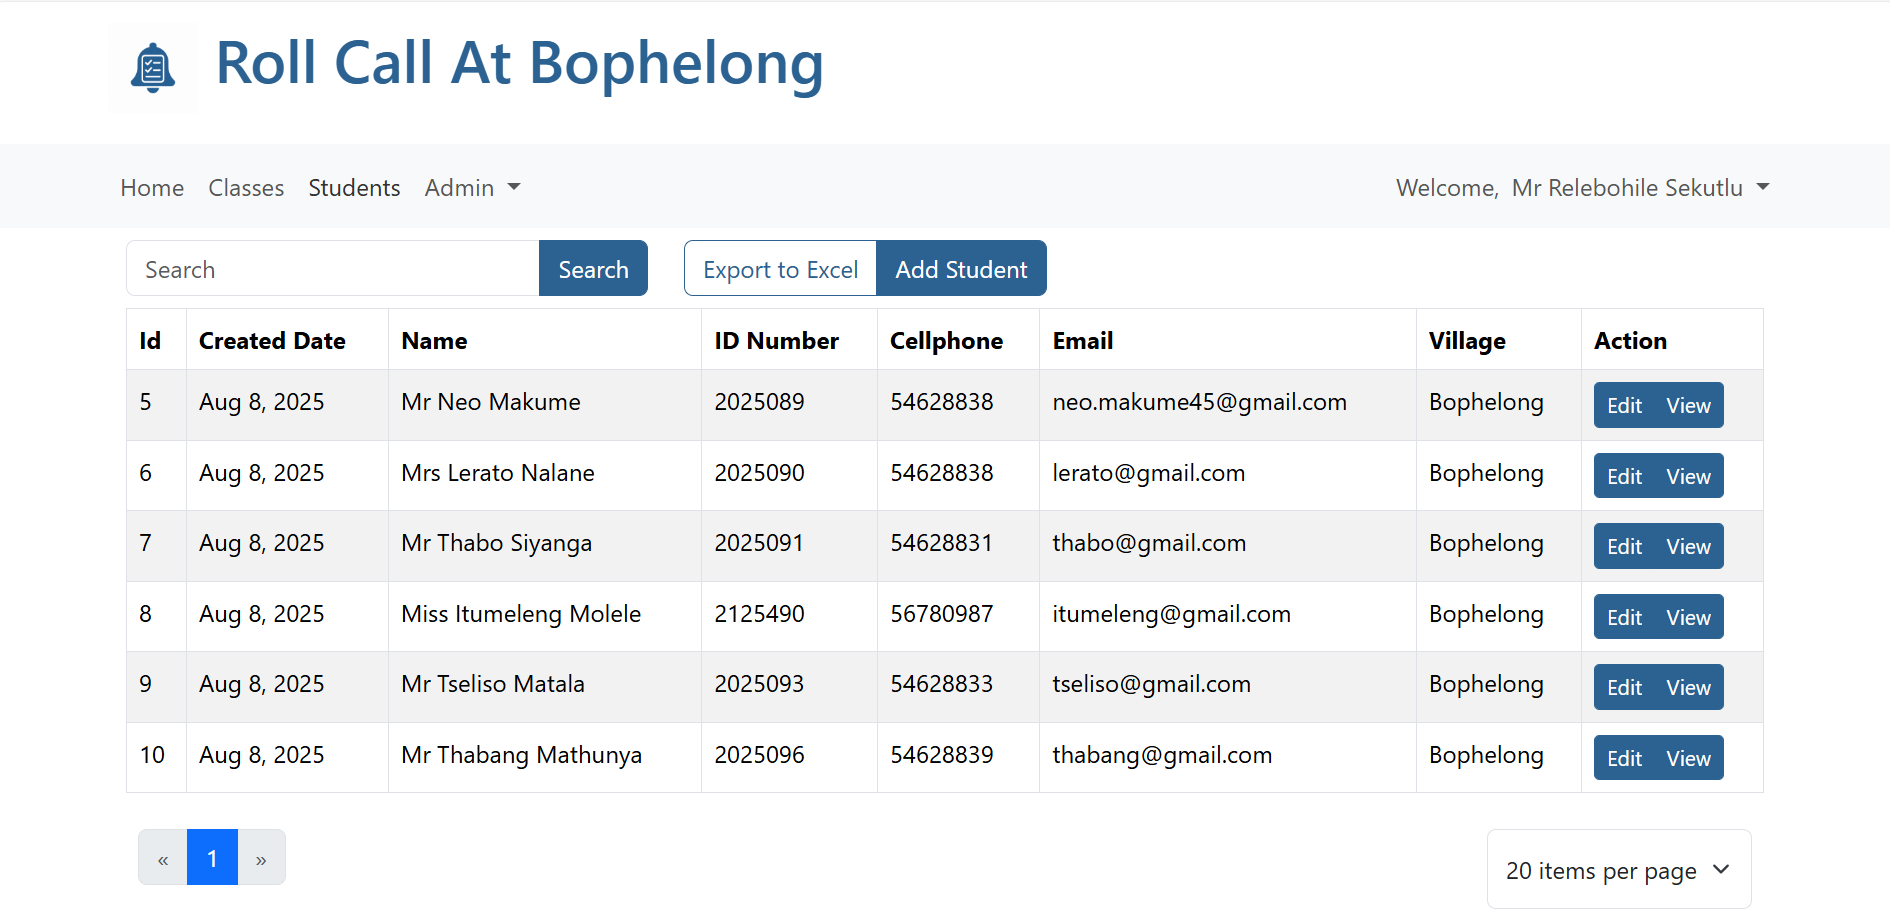Go to next page arrow
The image size is (1890, 923).
261,858
